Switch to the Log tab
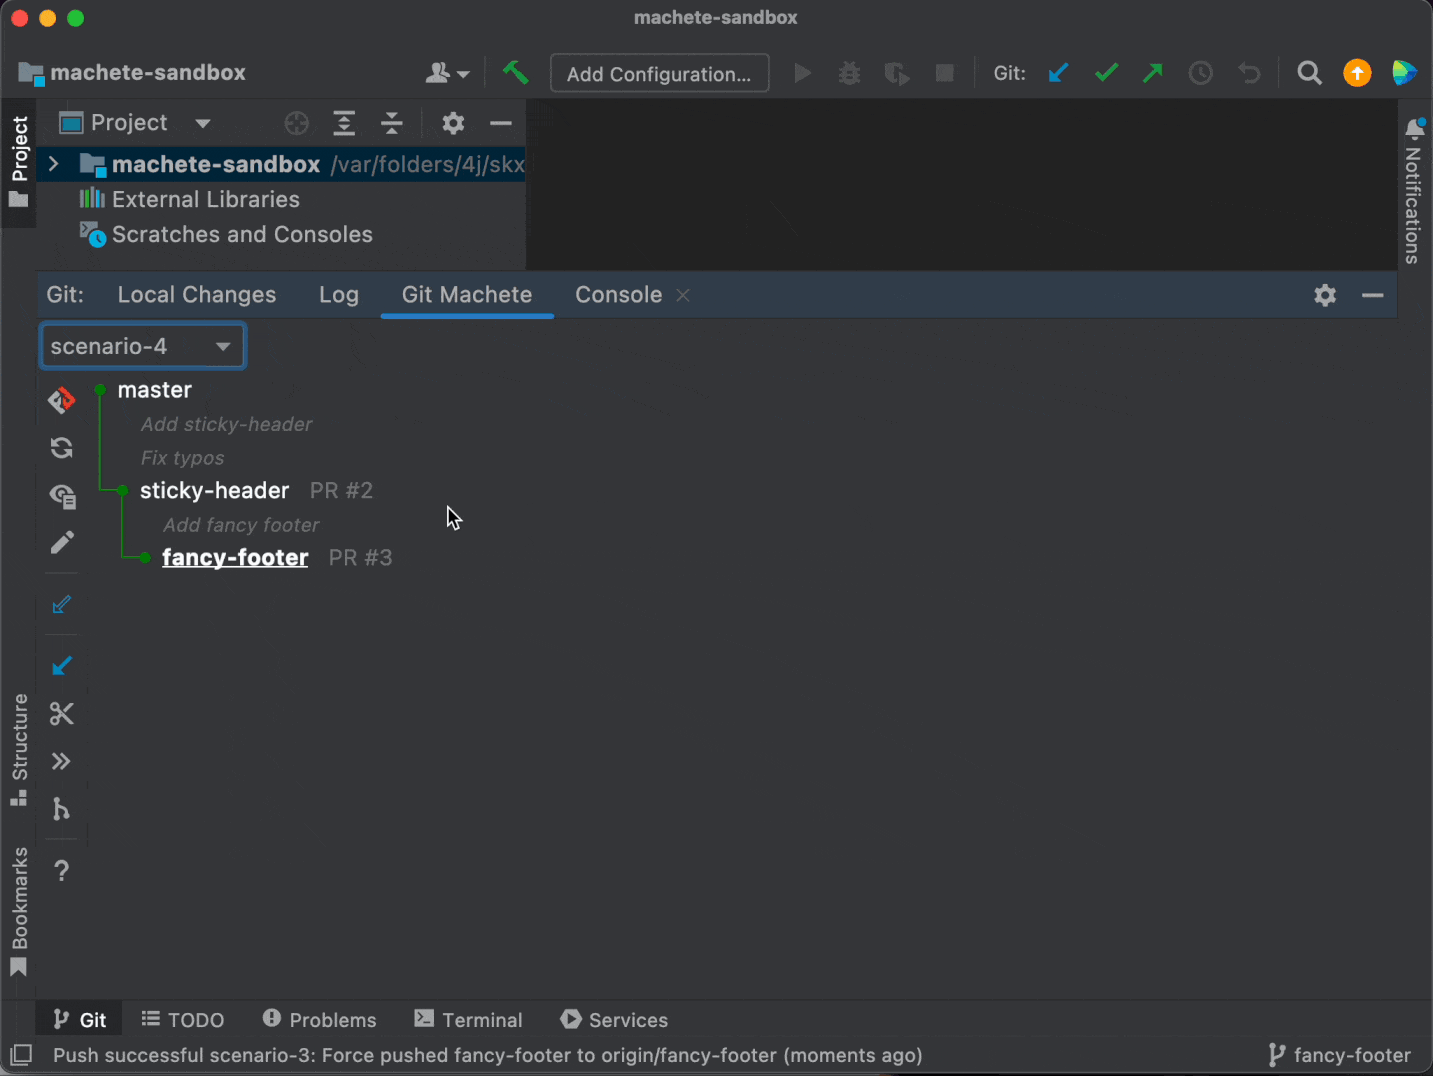The image size is (1433, 1076). pyautogui.click(x=339, y=295)
